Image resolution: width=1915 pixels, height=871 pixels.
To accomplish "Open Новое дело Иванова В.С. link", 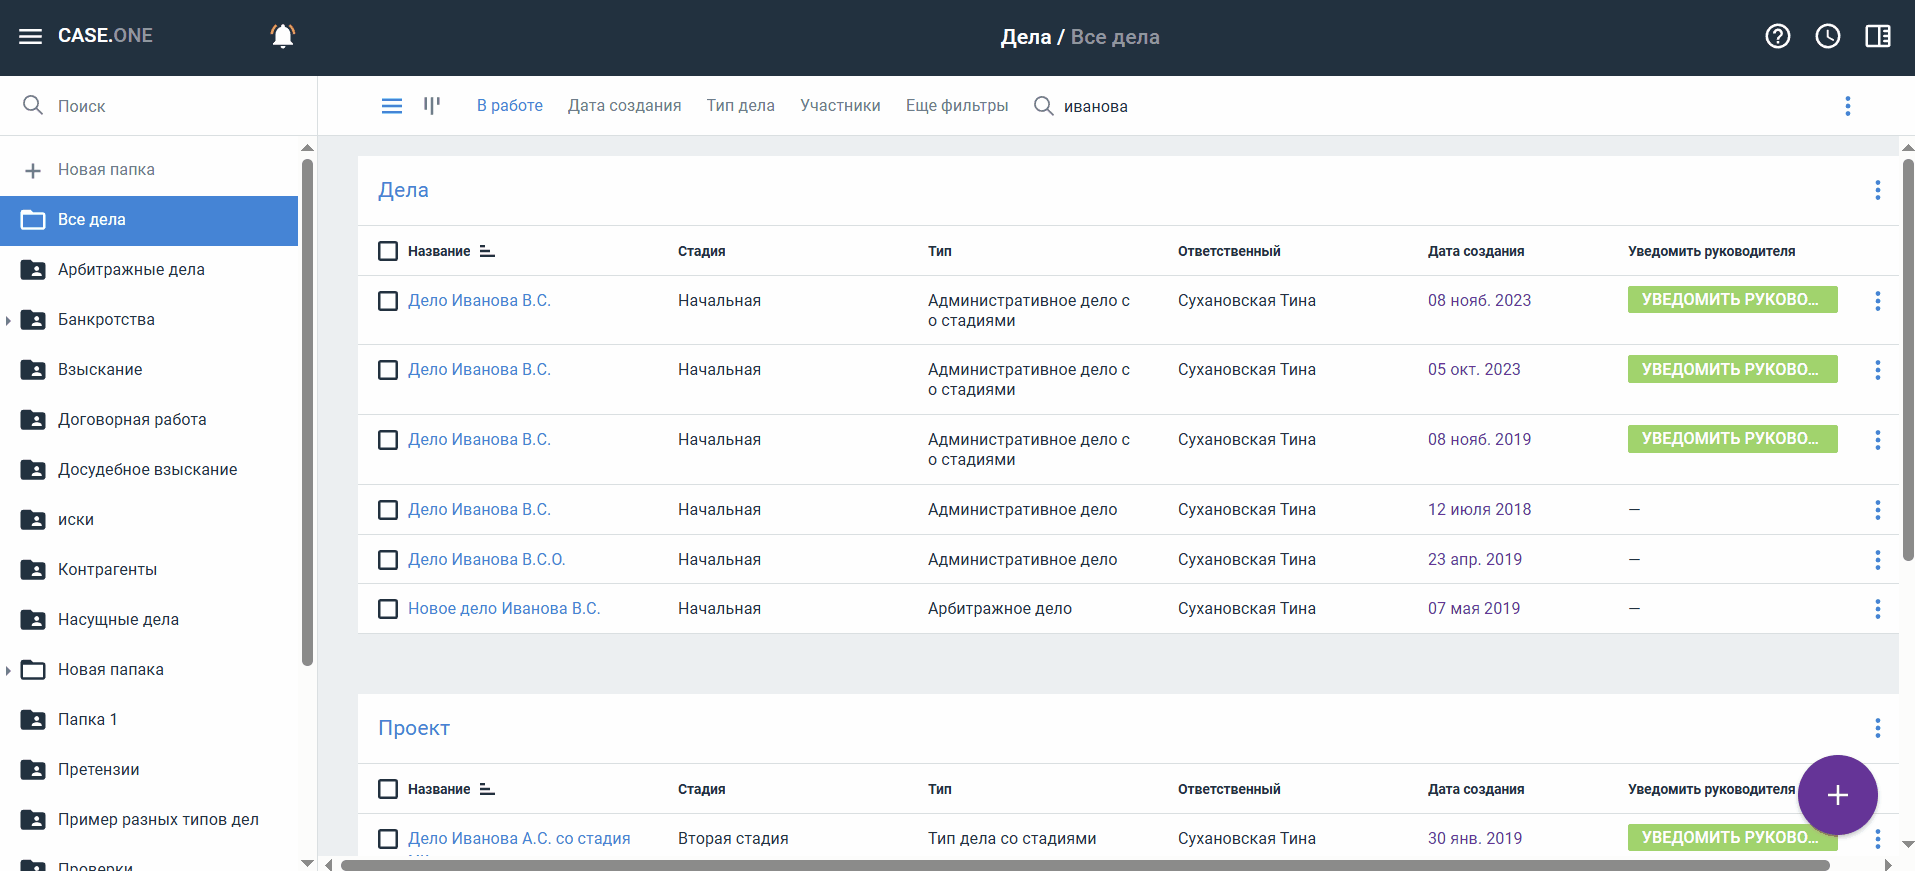I will pyautogui.click(x=504, y=609).
